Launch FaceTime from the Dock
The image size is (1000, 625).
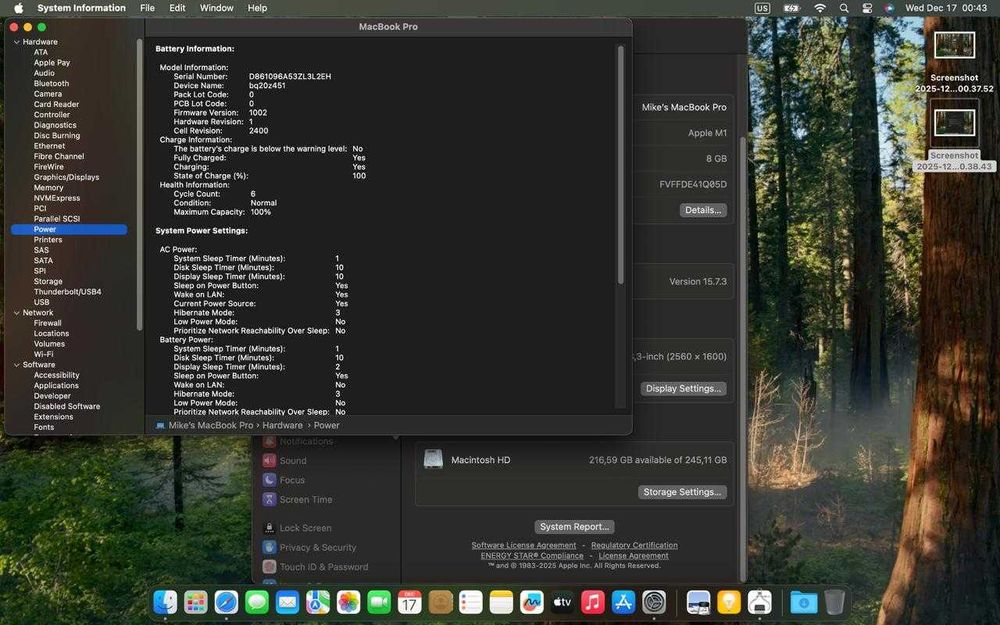click(x=379, y=602)
